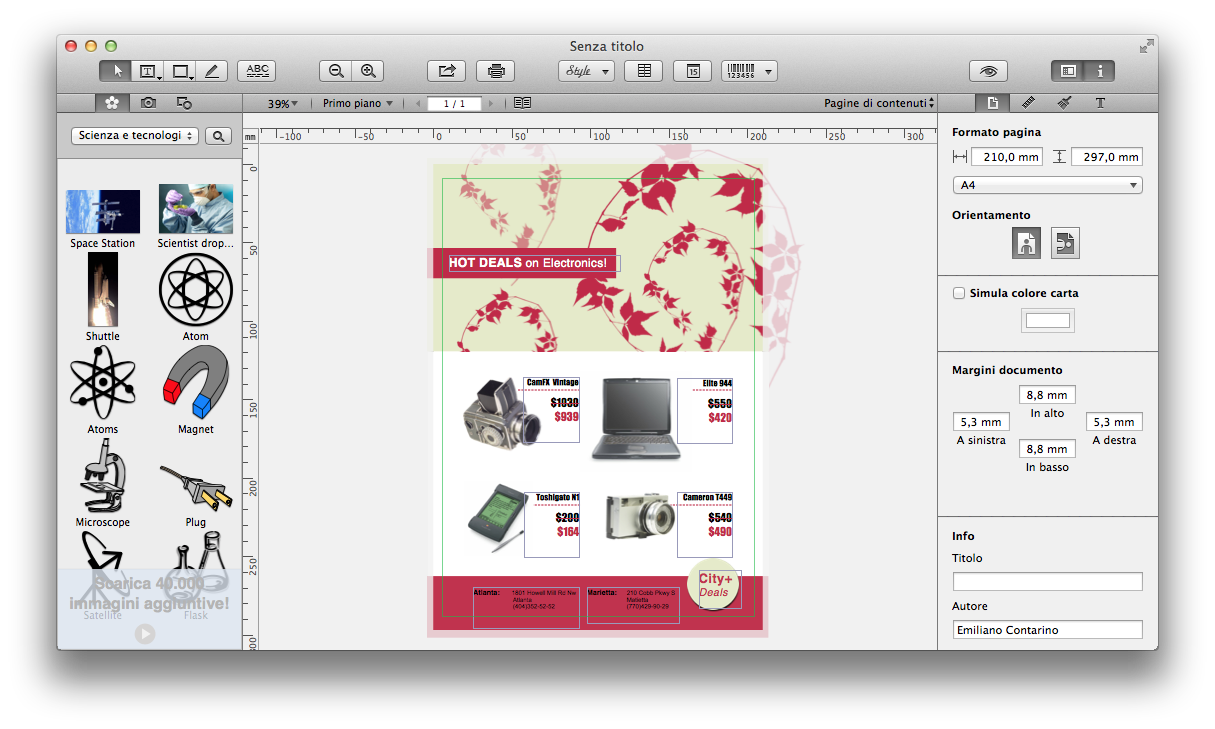1215x729 pixels.
Task: Pick the pen drawing tool
Action: (x=211, y=71)
